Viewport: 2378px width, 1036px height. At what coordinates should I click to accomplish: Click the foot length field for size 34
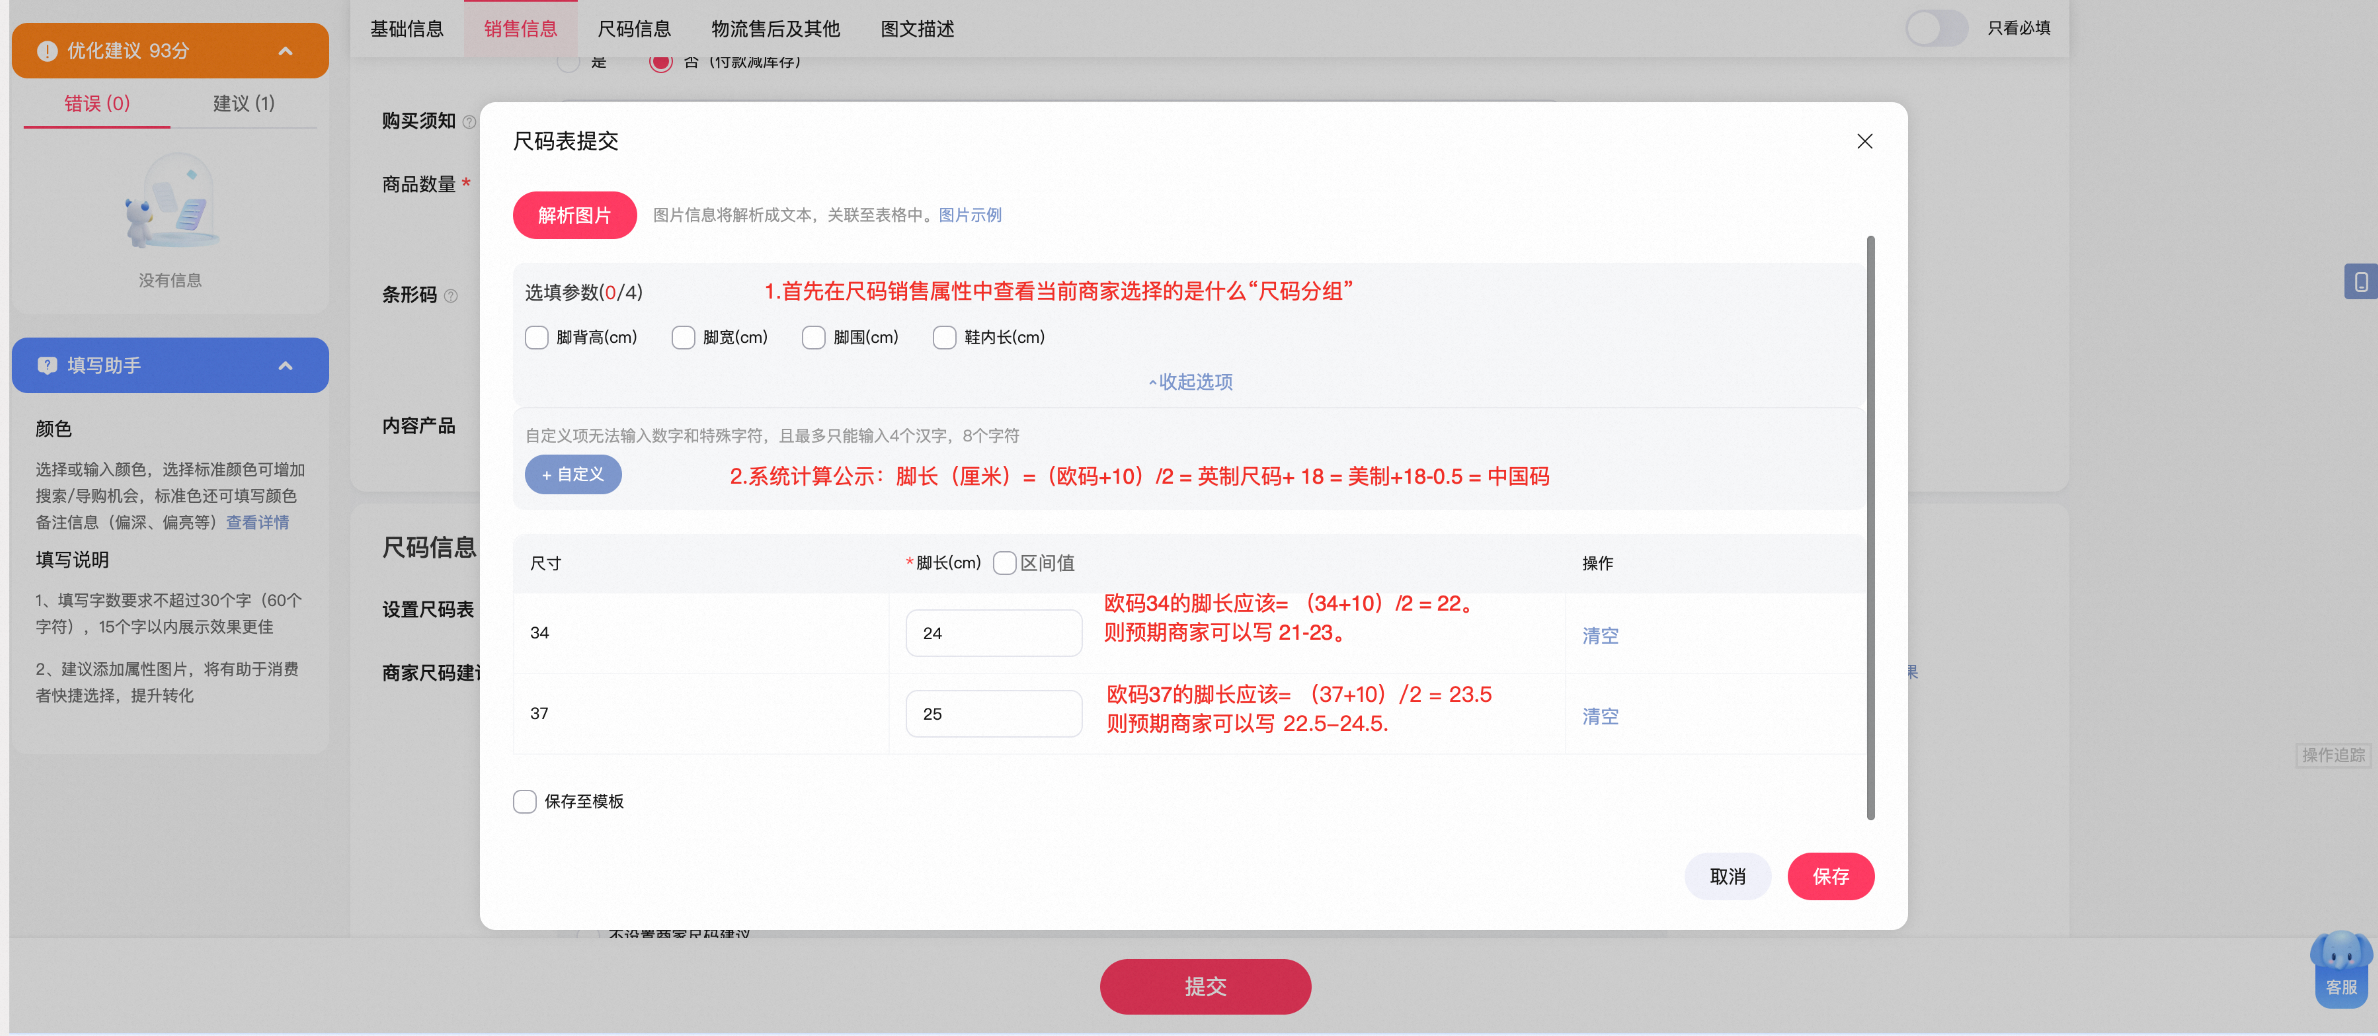994,633
